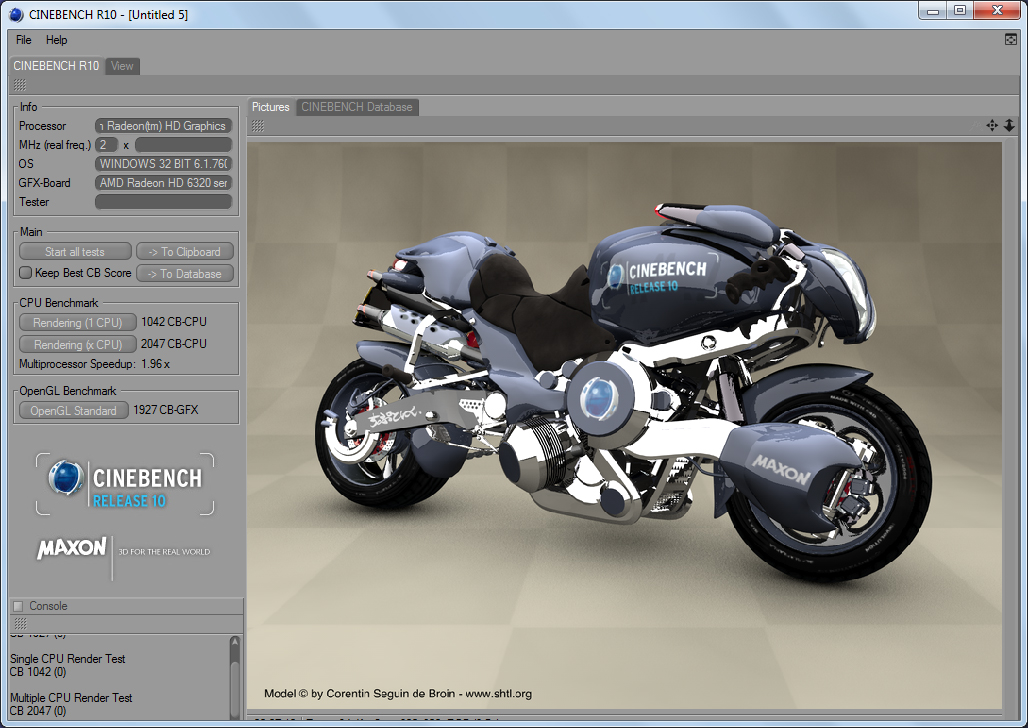The width and height of the screenshot is (1028, 728).
Task: Click the Processor name field
Action: tap(163, 126)
